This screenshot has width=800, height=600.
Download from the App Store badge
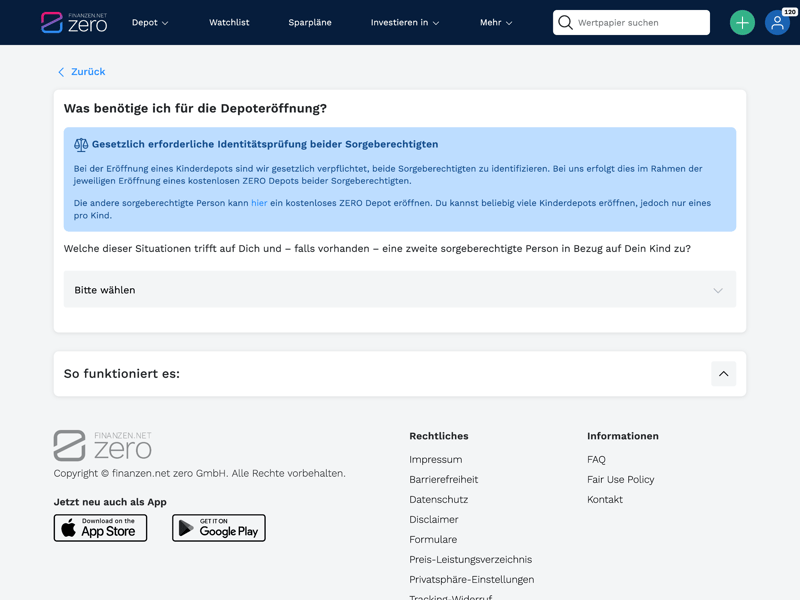pos(100,528)
